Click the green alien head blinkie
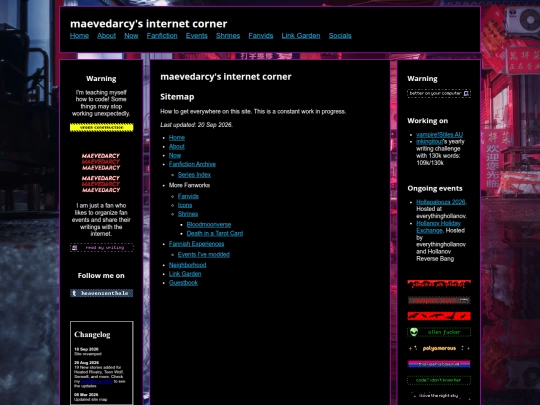 pos(439,332)
